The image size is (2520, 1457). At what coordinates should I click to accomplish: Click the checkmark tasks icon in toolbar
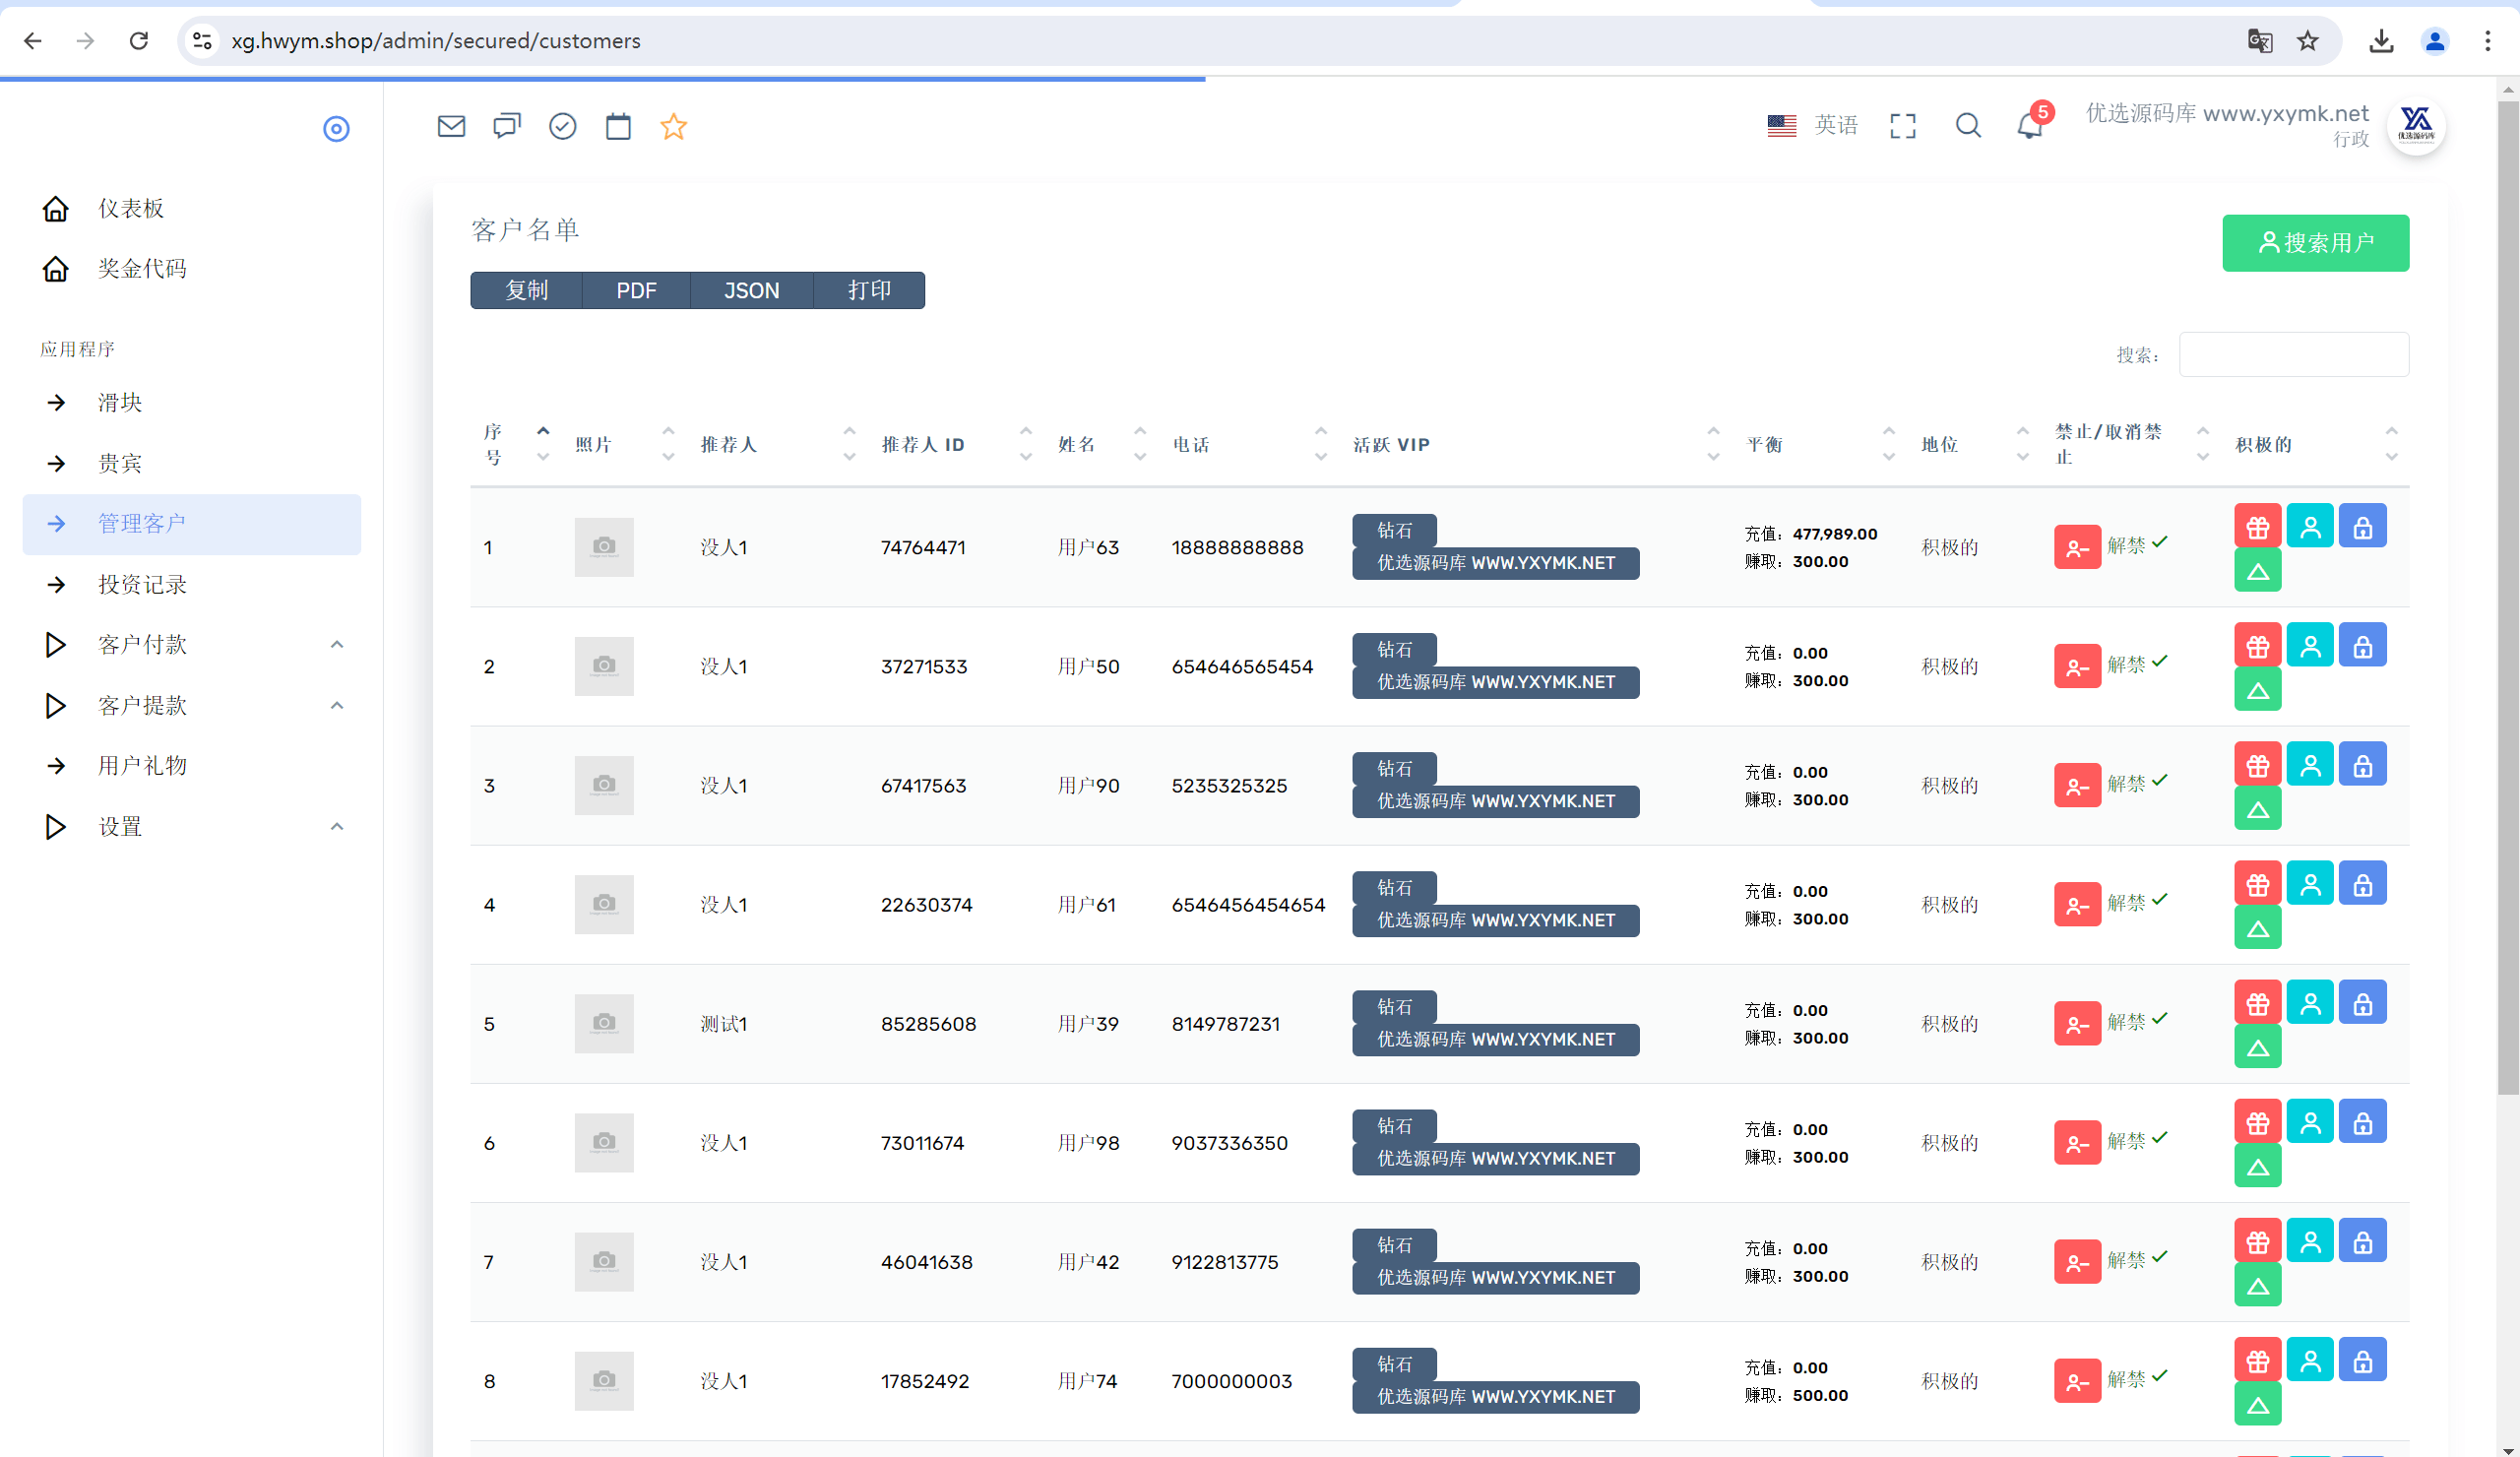click(563, 126)
